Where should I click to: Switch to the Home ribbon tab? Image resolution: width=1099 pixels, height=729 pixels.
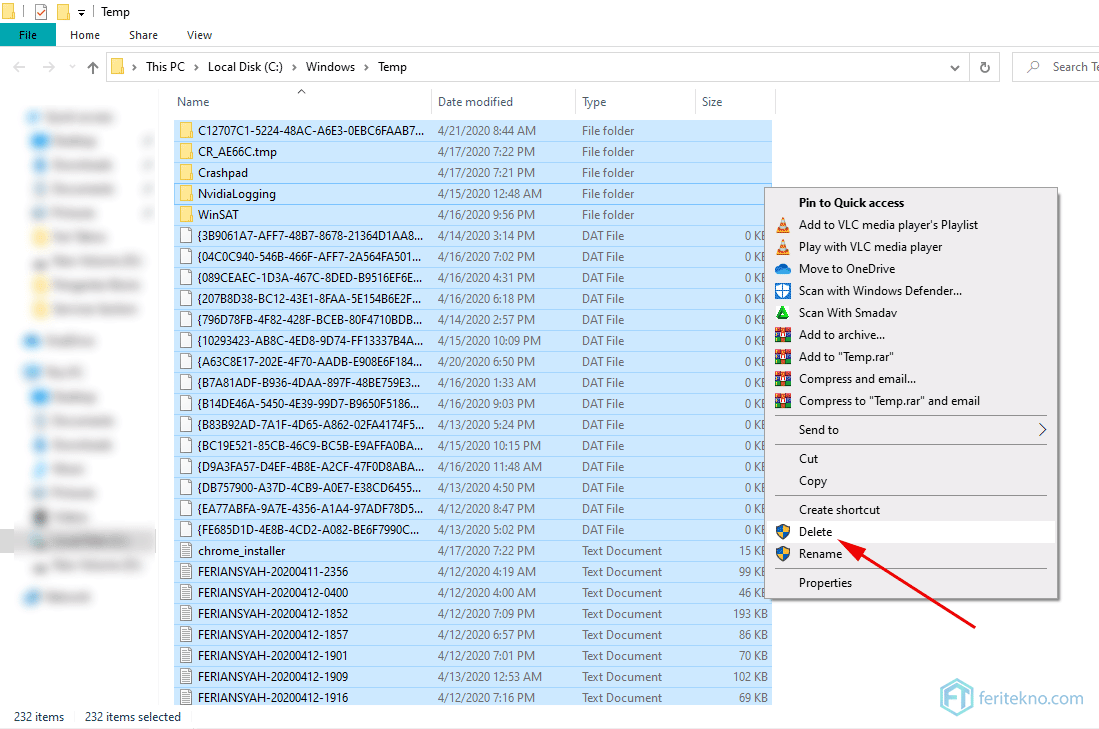[85, 35]
